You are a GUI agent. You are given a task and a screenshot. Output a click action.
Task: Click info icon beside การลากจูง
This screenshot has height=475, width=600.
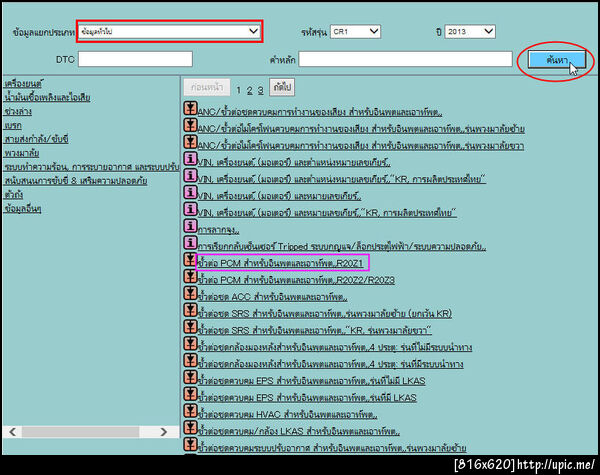click(190, 226)
